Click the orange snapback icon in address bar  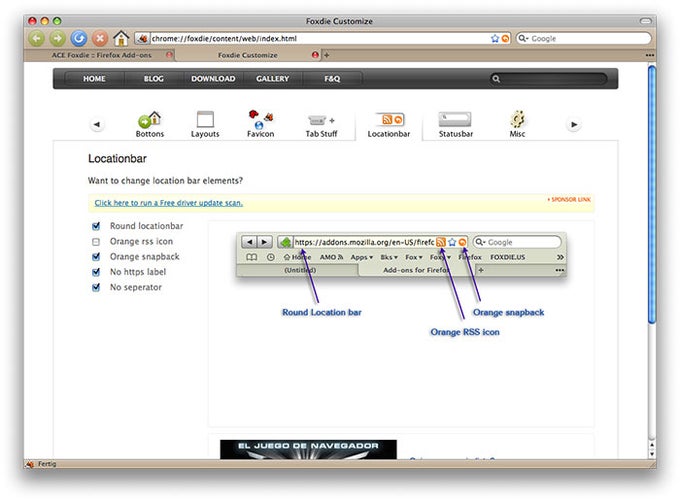tap(505, 39)
